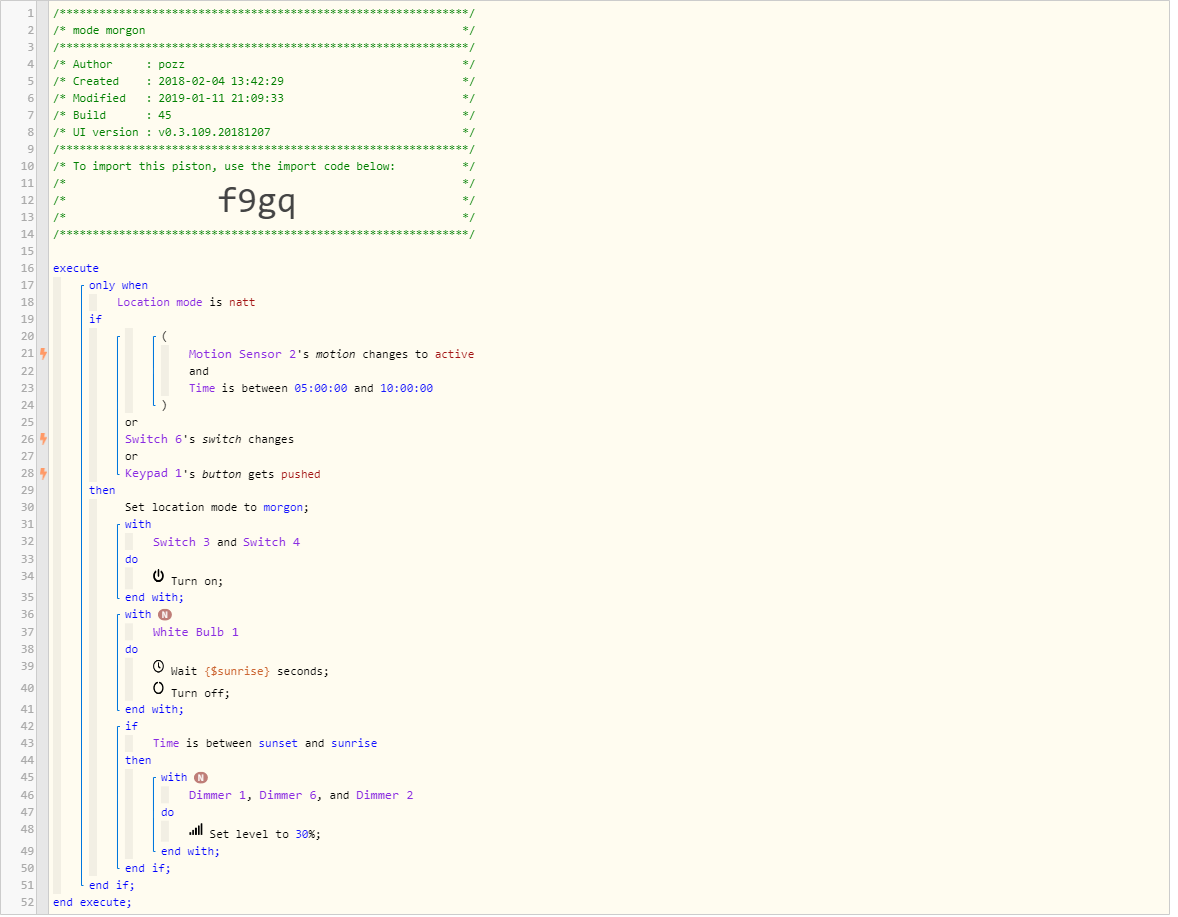The image size is (1178, 917).
Task: Click the lightning trigger icon on line 21
Action: 44,353
